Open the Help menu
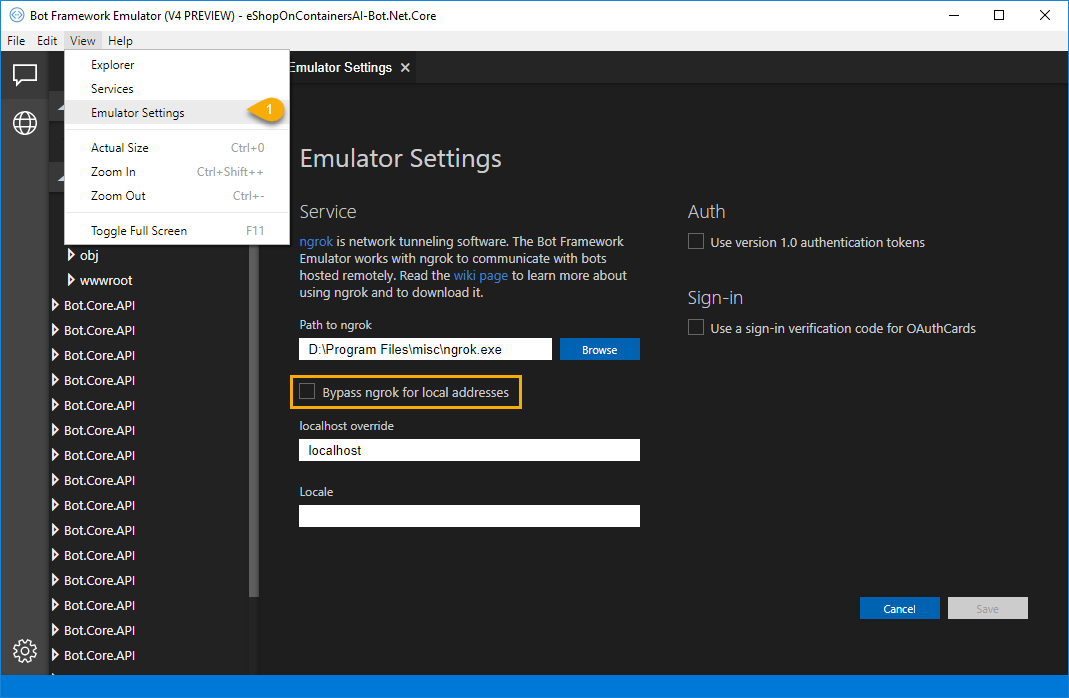The image size is (1069, 698). [x=120, y=41]
